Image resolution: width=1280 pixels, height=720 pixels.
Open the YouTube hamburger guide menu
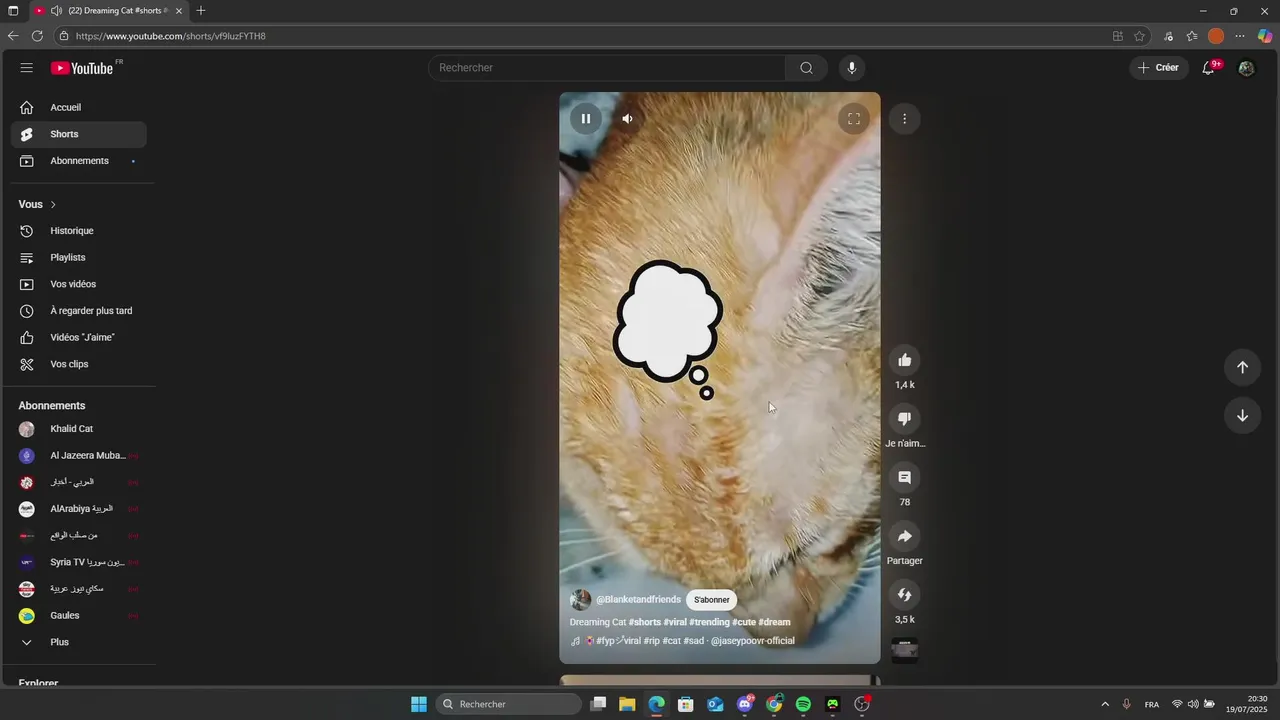[27, 68]
